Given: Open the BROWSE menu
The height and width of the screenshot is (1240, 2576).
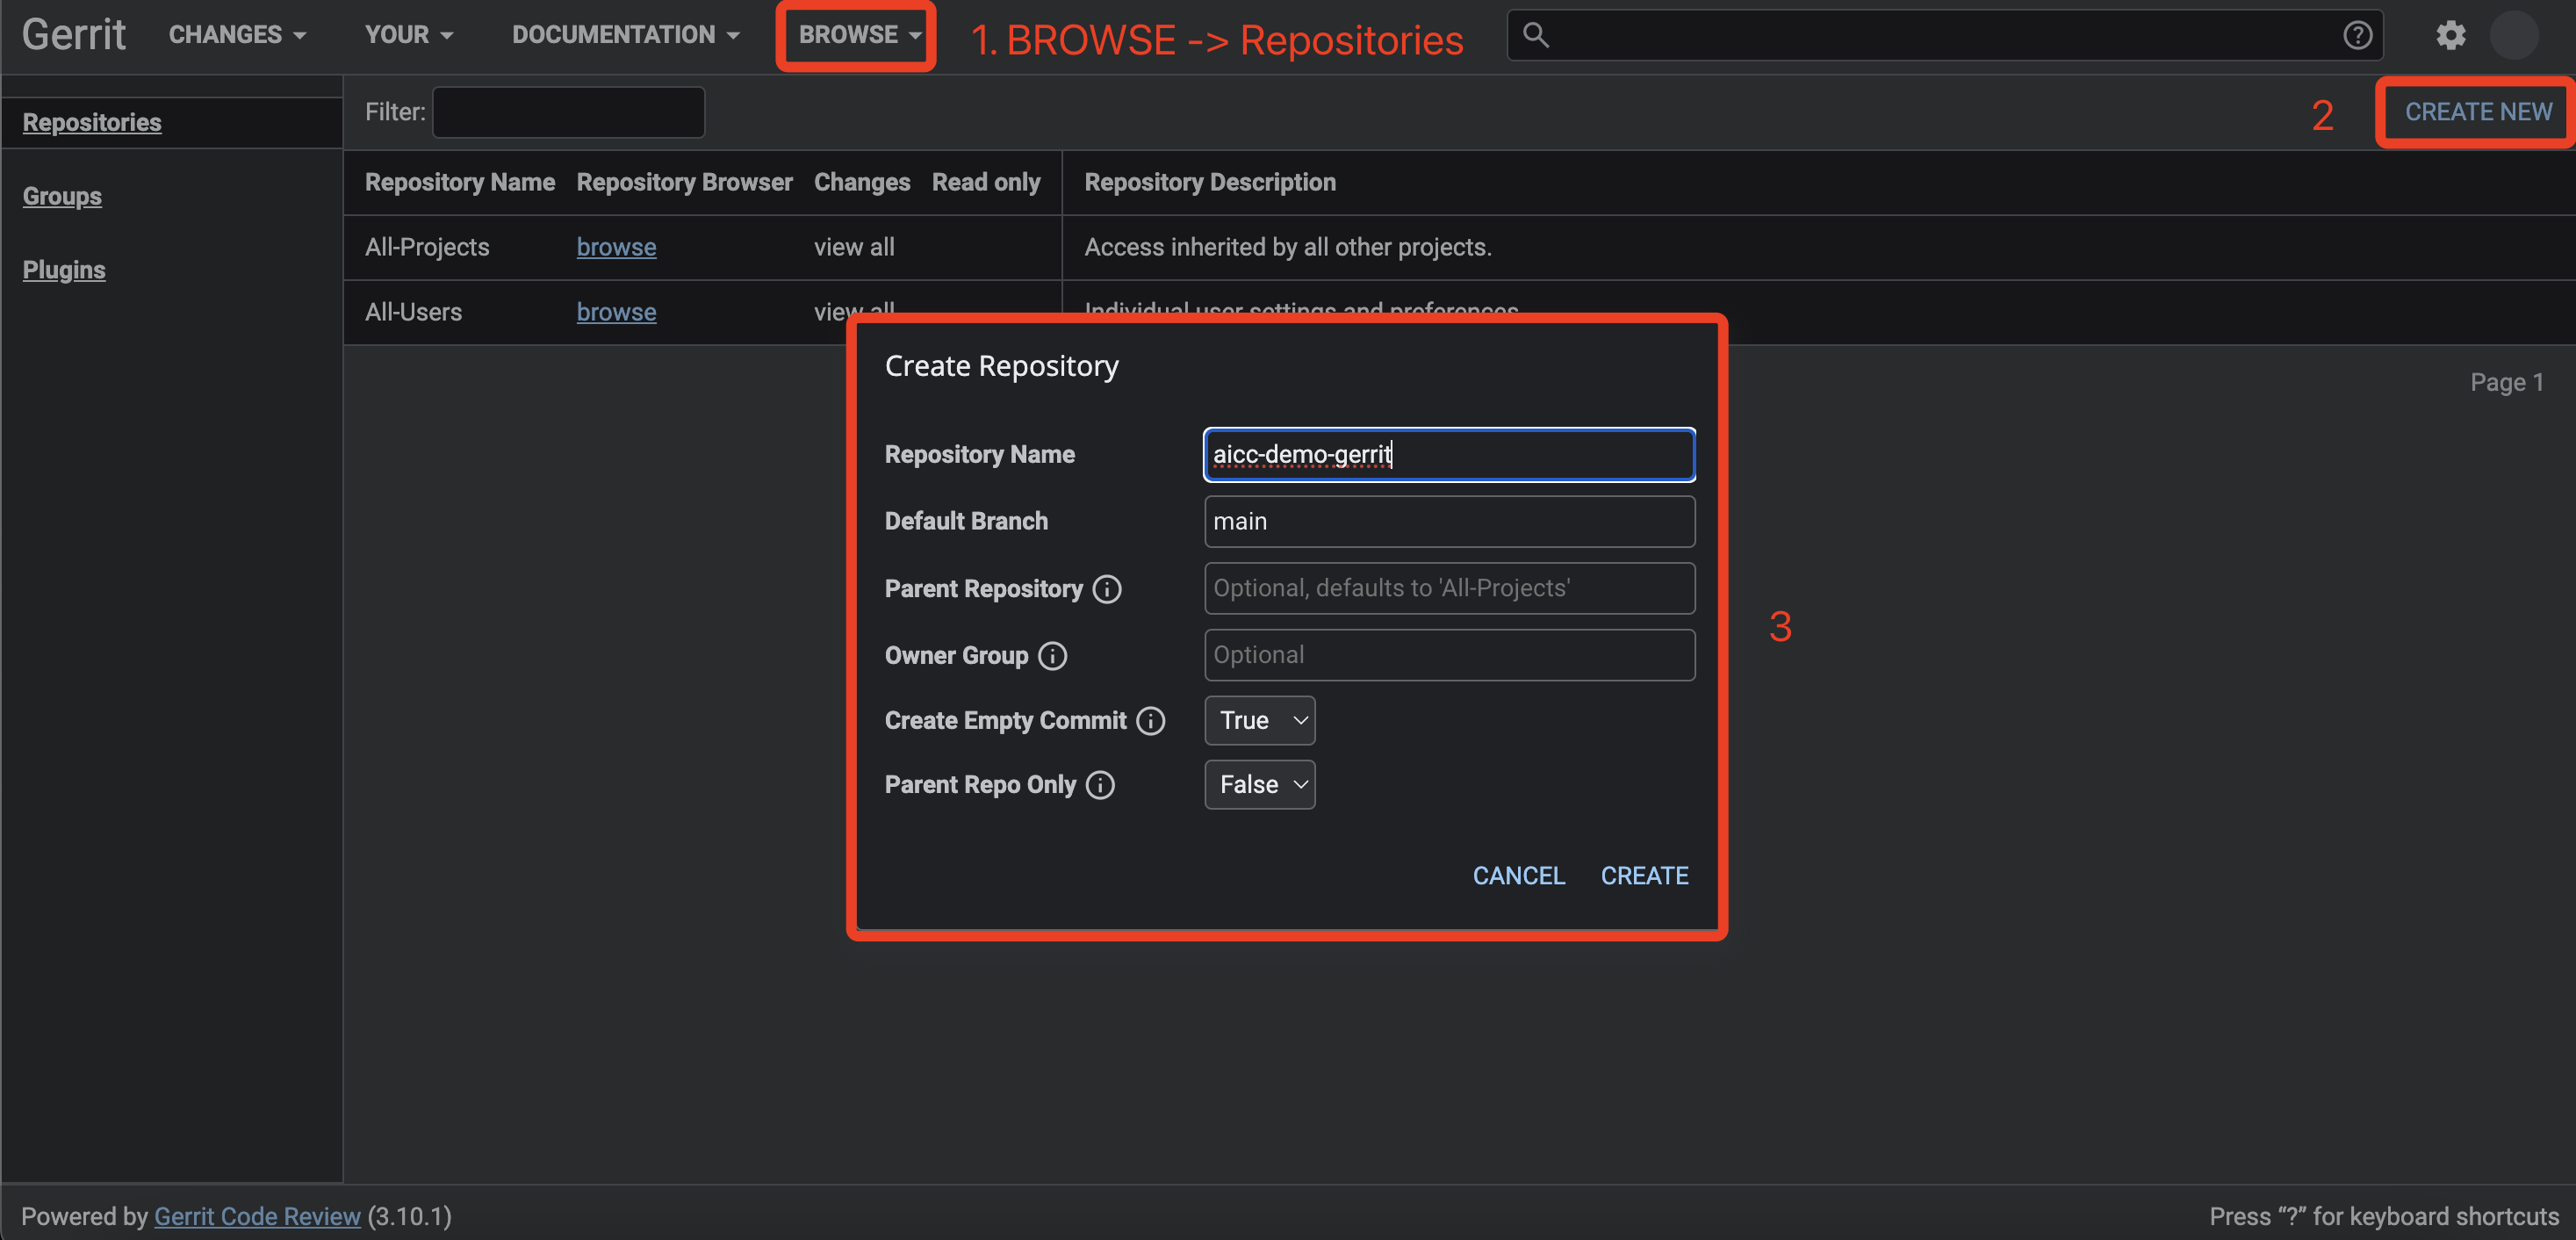Looking at the screenshot, I should (x=858, y=35).
